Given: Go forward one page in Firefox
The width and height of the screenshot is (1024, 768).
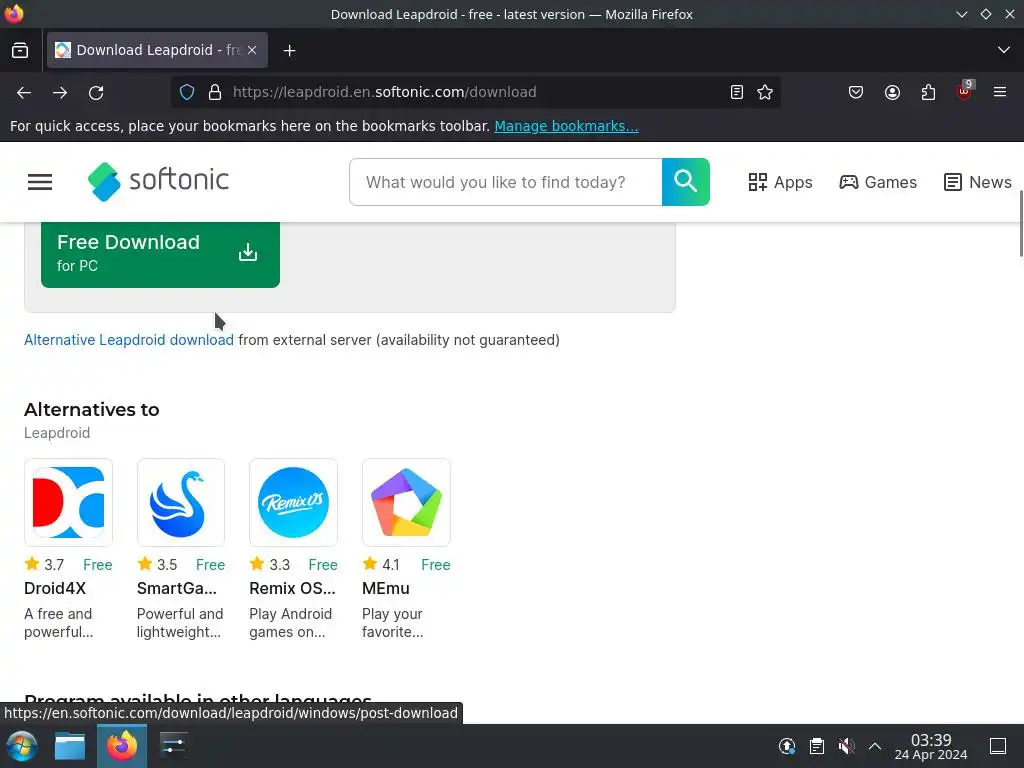Looking at the screenshot, I should tap(60, 93).
